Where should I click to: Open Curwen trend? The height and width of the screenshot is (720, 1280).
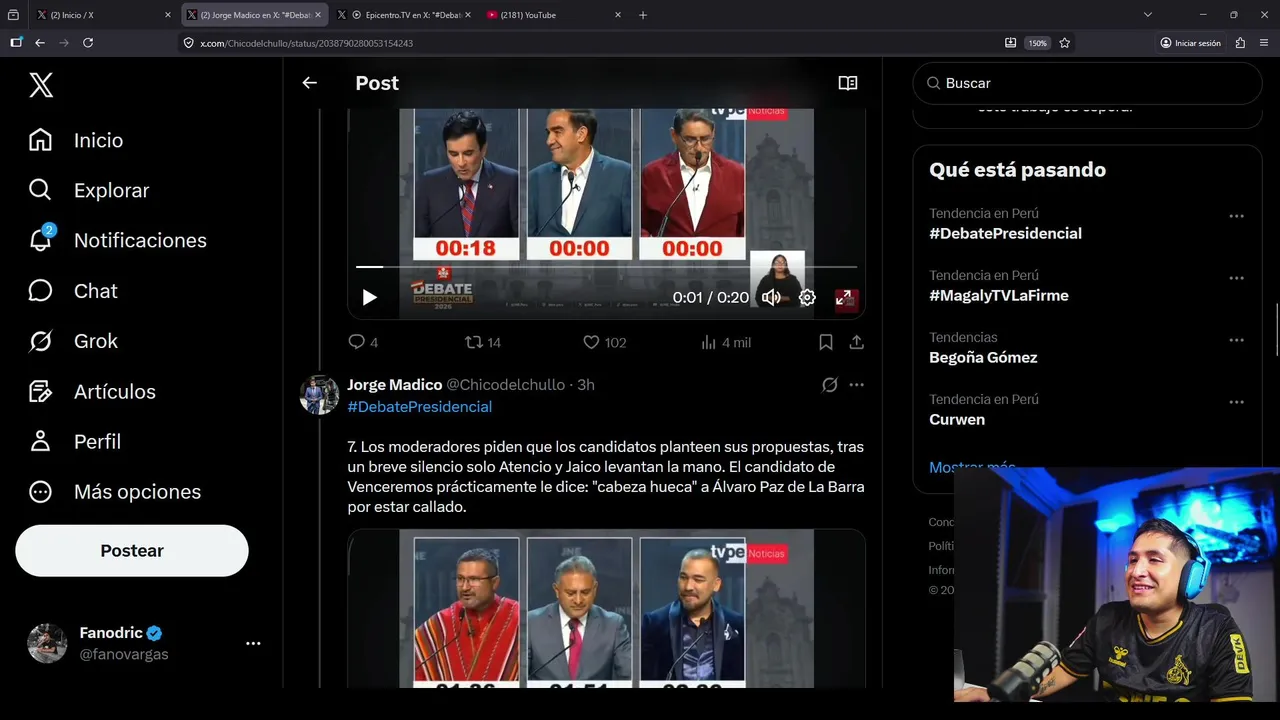[957, 420]
